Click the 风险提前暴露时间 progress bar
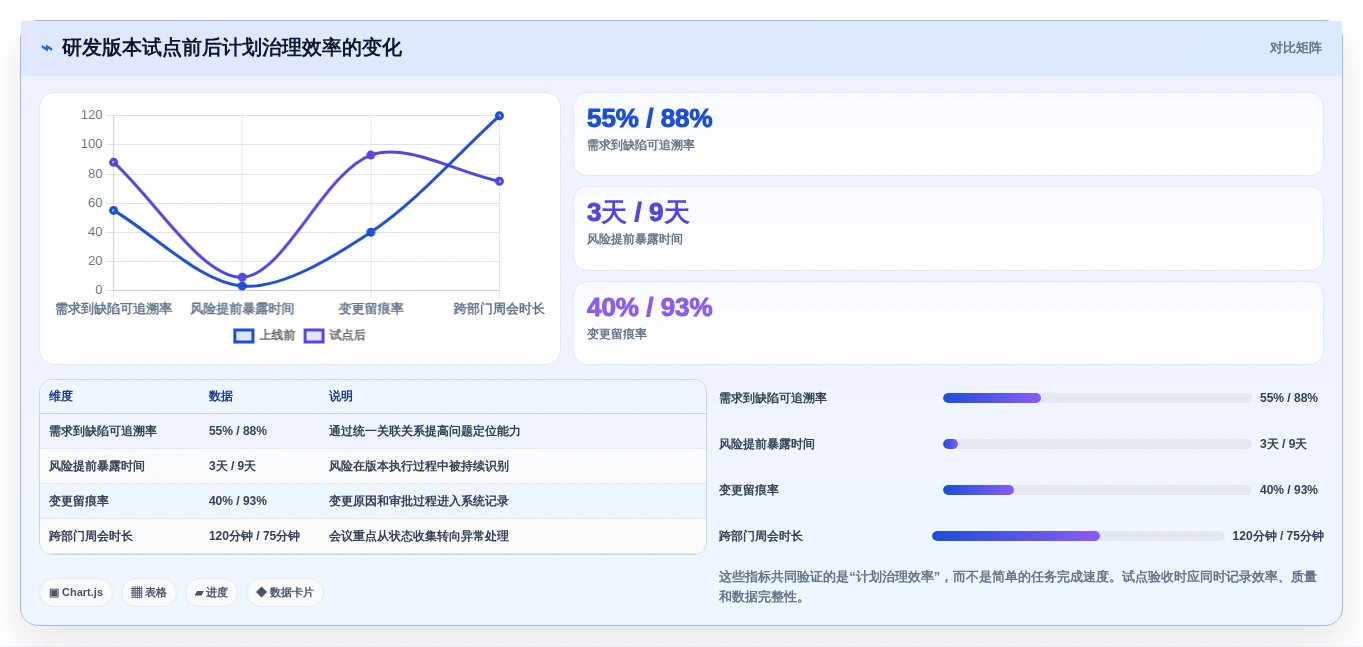This screenshot has width=1363, height=647. point(1097,444)
